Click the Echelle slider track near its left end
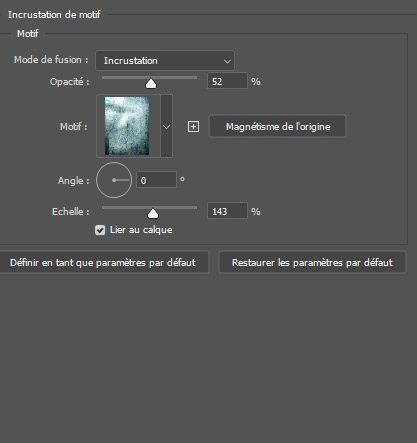The height and width of the screenshot is (443, 417). click(x=107, y=207)
